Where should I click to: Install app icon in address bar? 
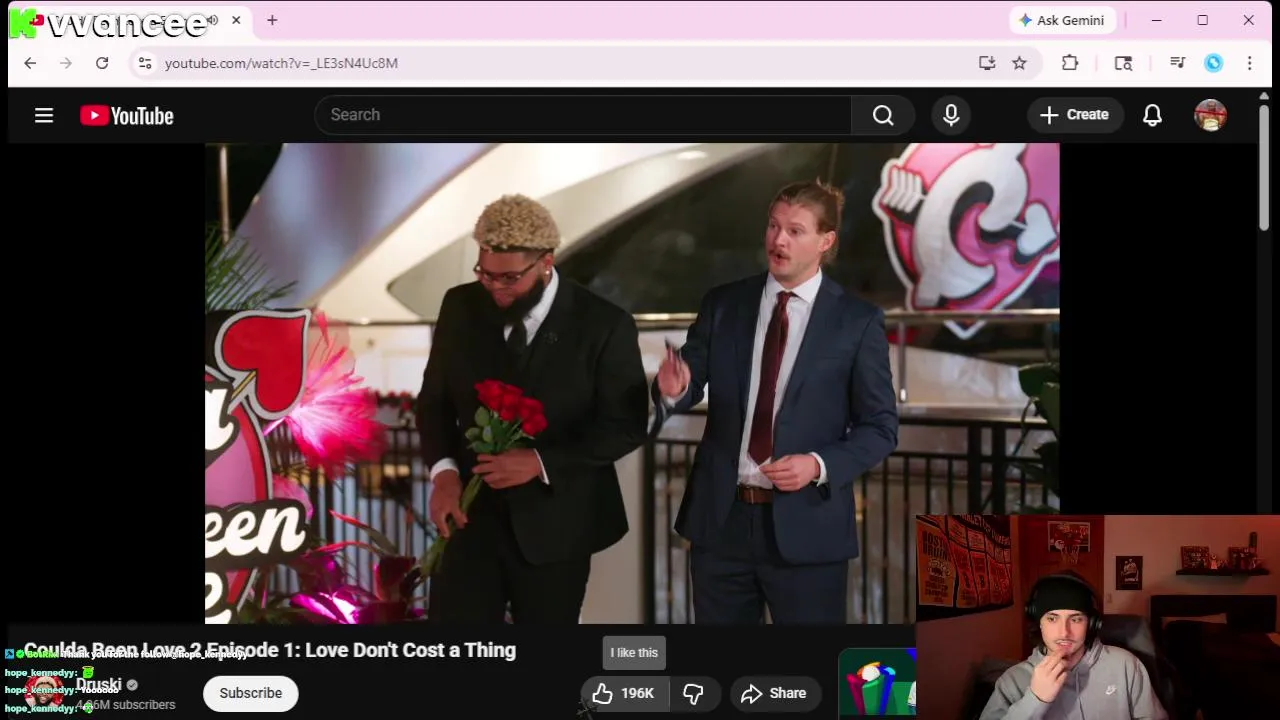pos(987,63)
